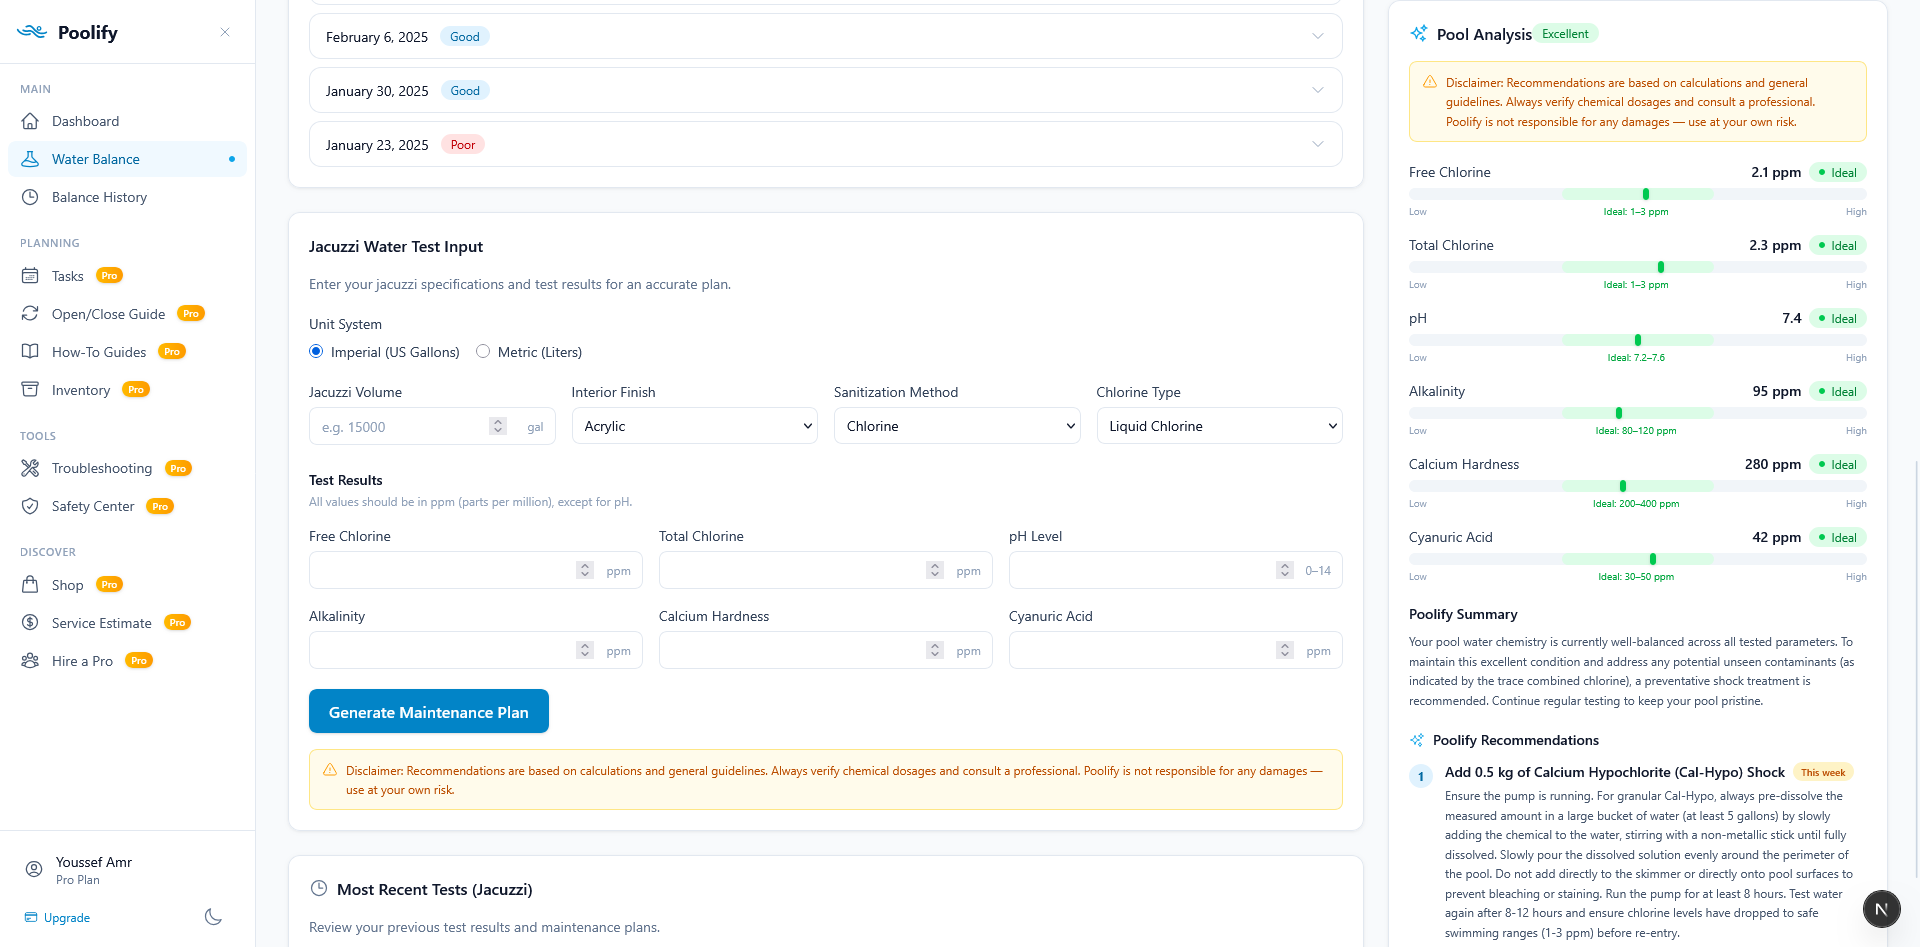The width and height of the screenshot is (1920, 947).
Task: Click the Alkalinity input field
Action: 476,650
